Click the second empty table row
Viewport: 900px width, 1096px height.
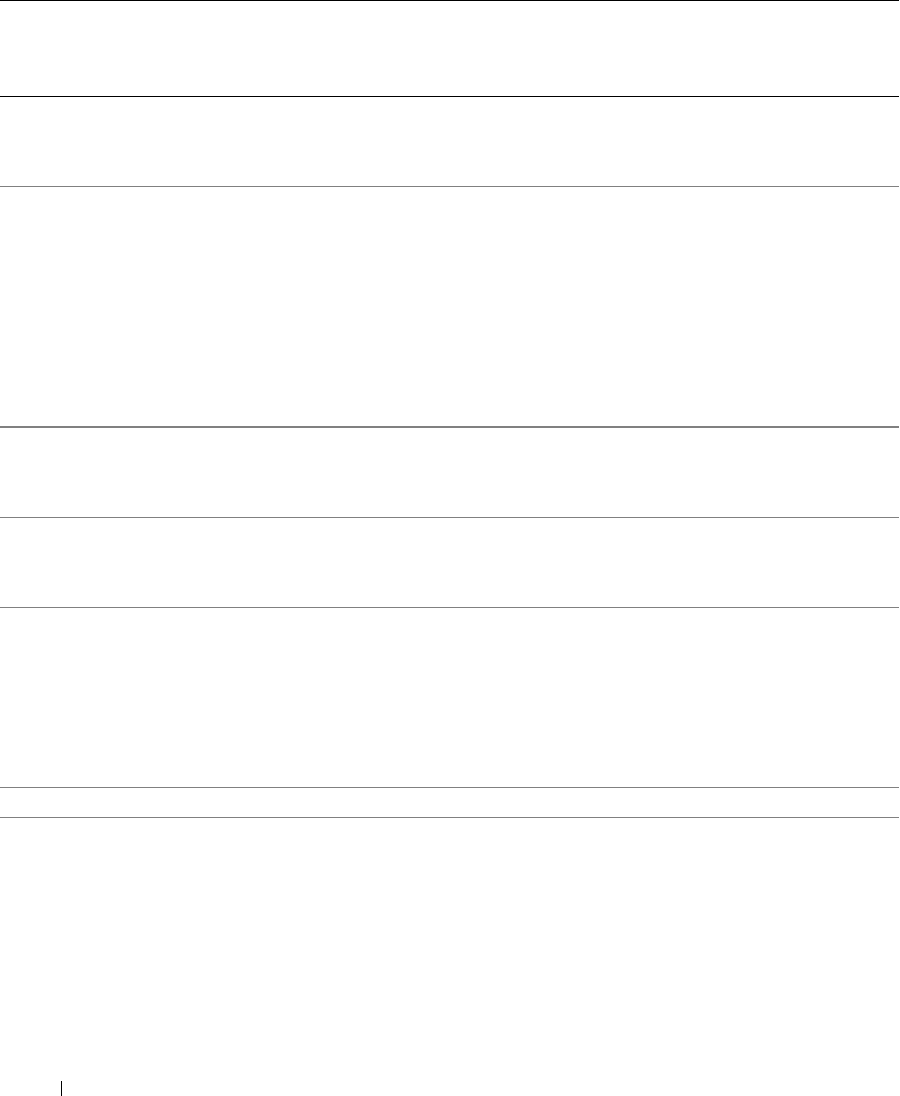[x=450, y=141]
